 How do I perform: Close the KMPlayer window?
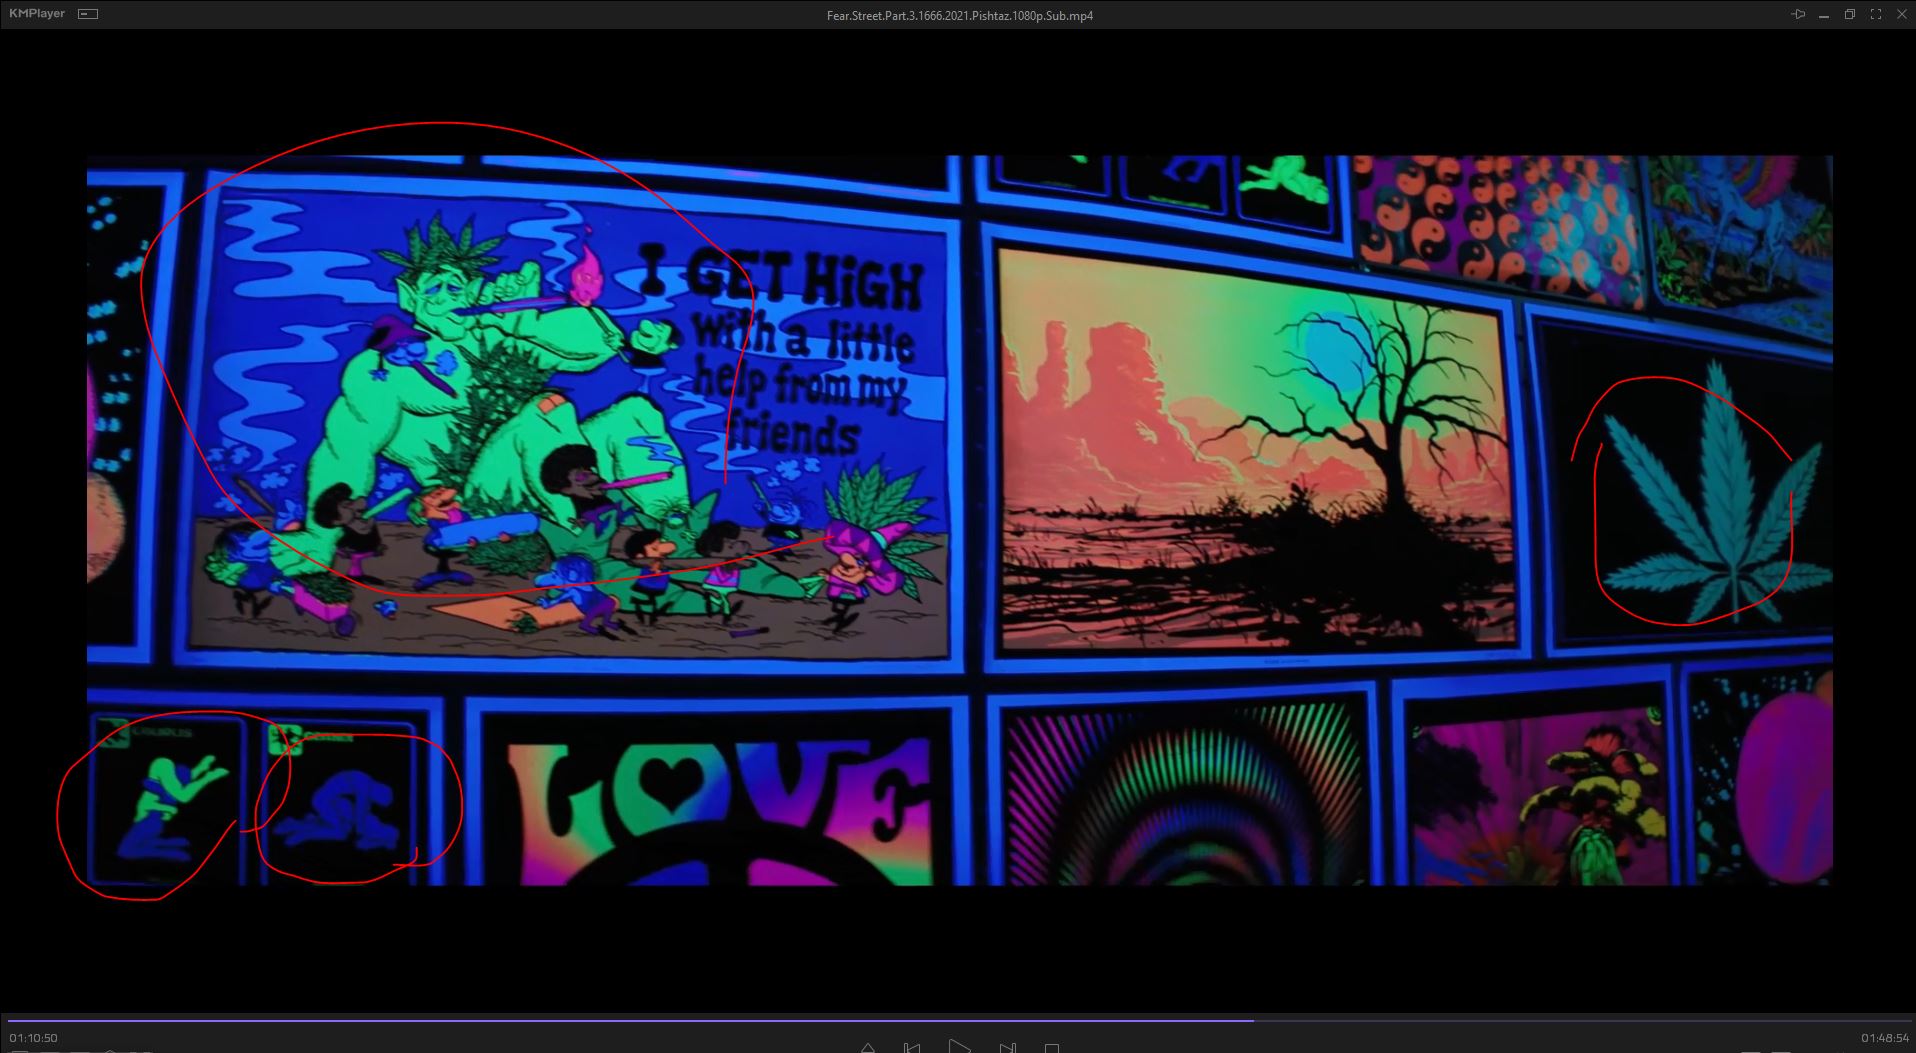click(x=1901, y=14)
